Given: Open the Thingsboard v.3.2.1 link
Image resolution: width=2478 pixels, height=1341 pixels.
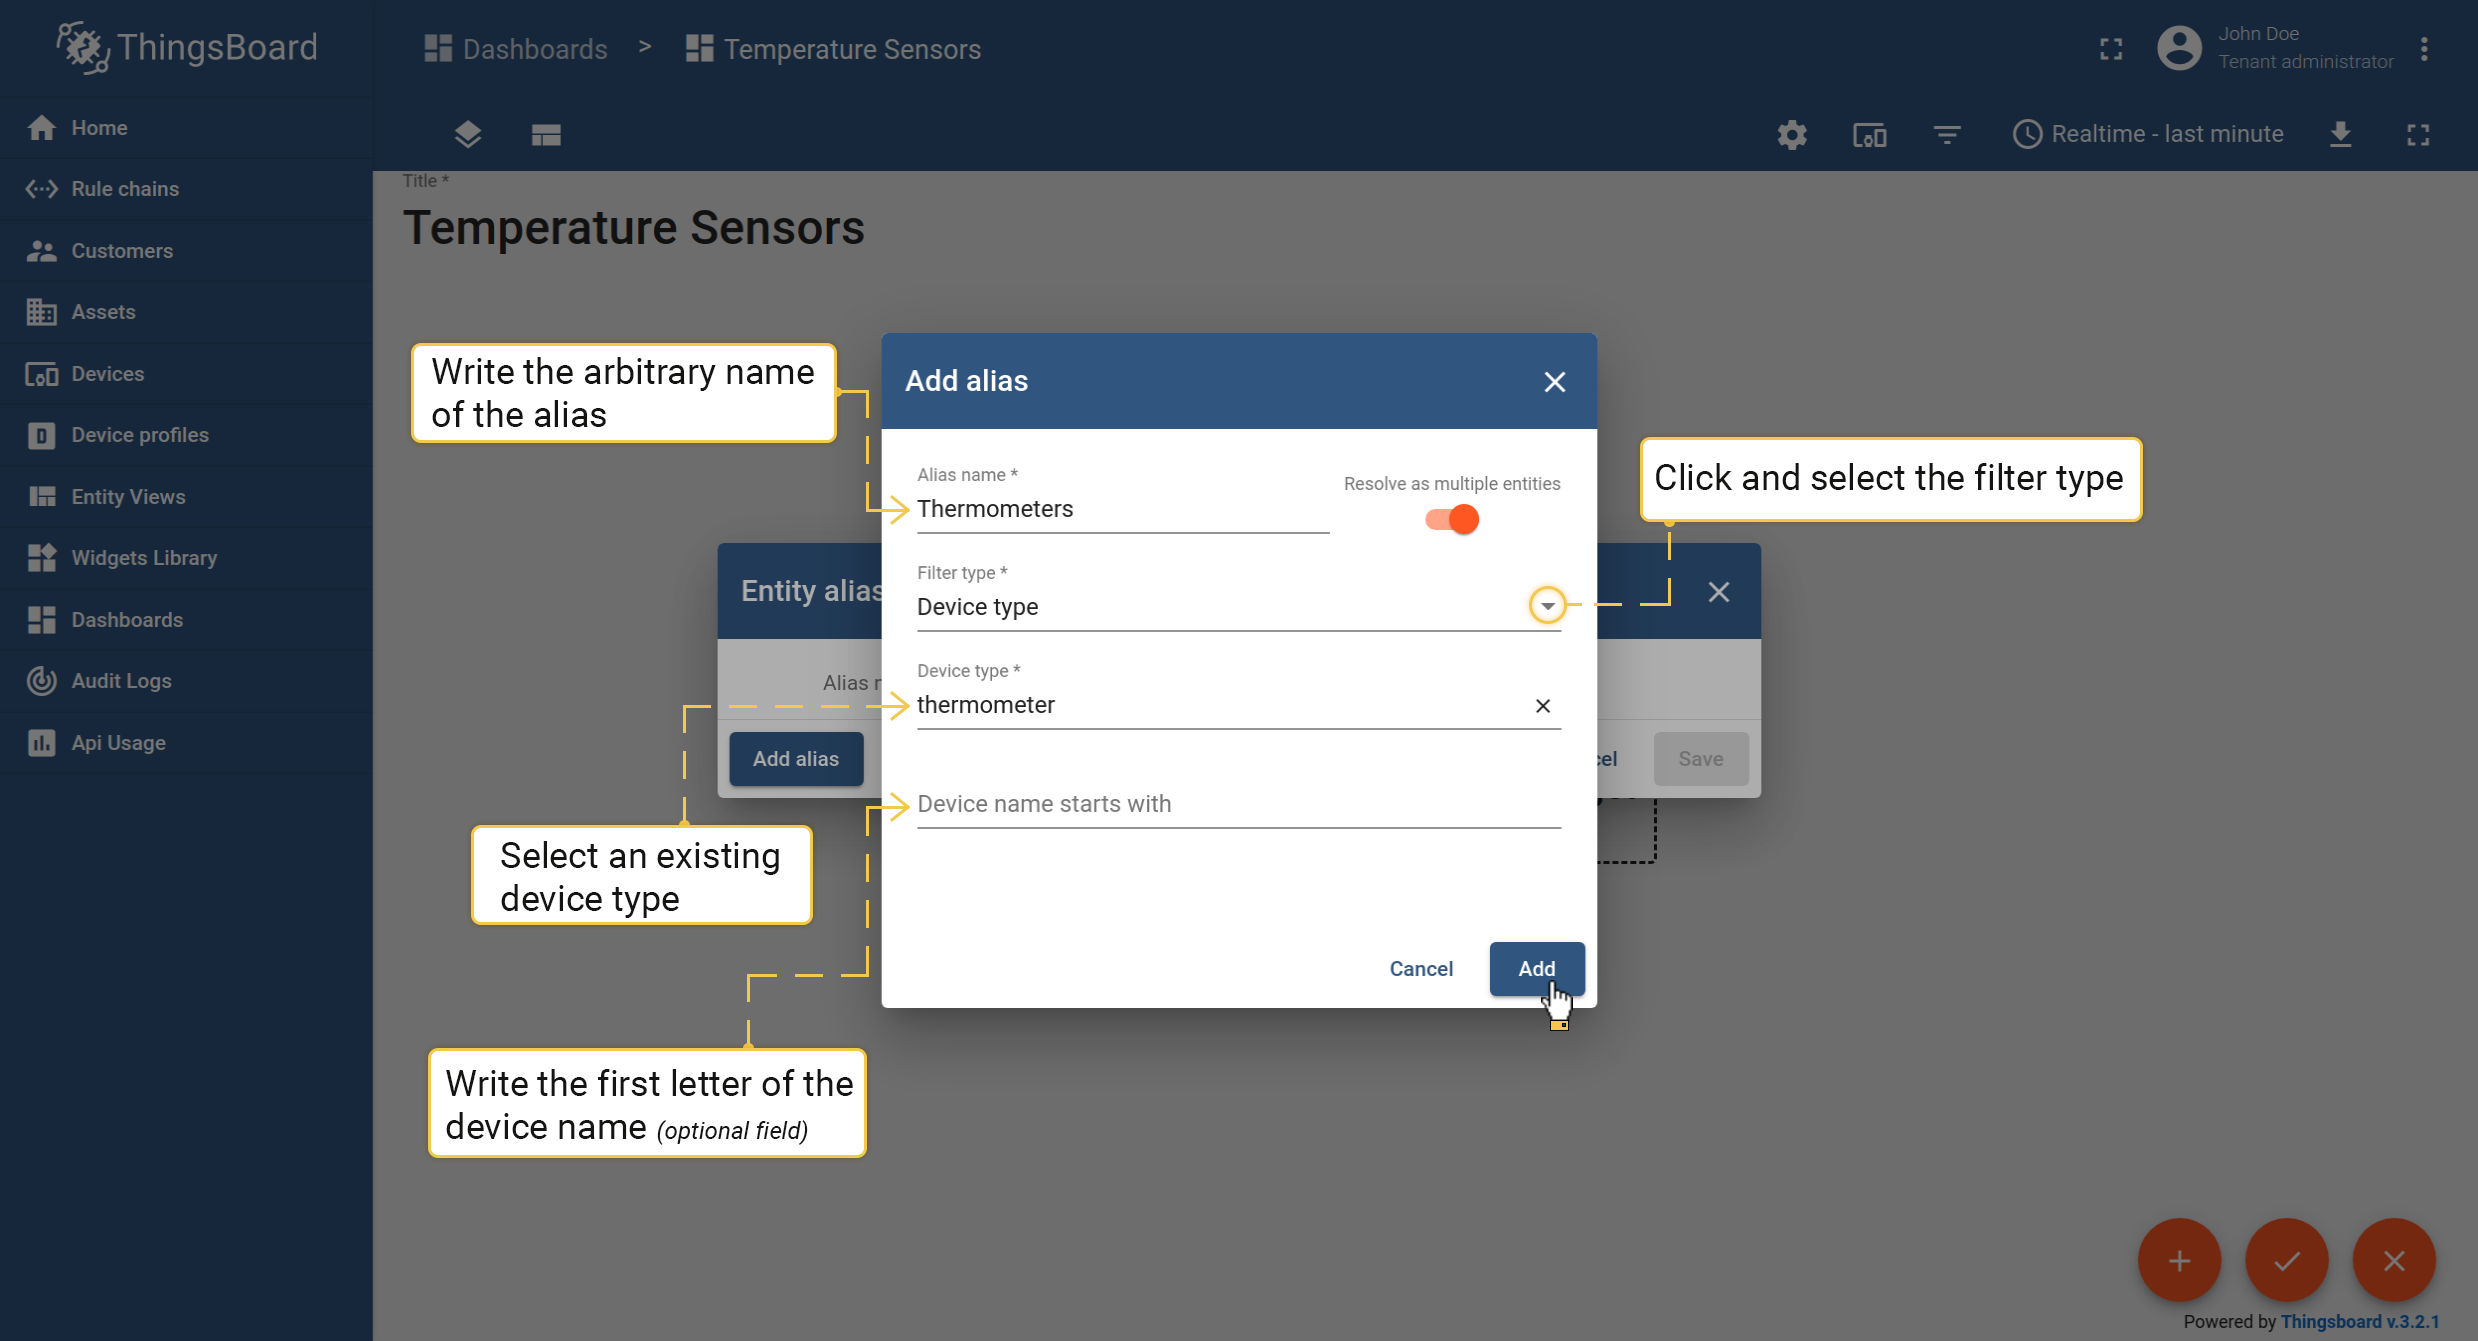Looking at the screenshot, I should click(2359, 1321).
